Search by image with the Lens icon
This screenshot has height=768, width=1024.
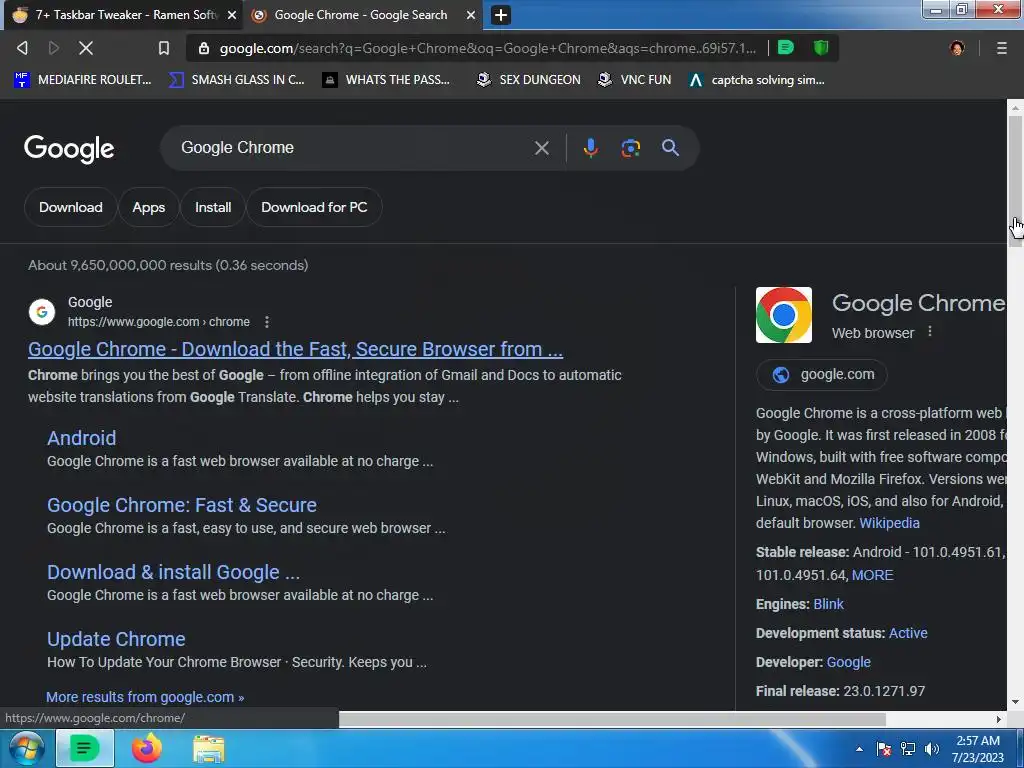click(630, 148)
